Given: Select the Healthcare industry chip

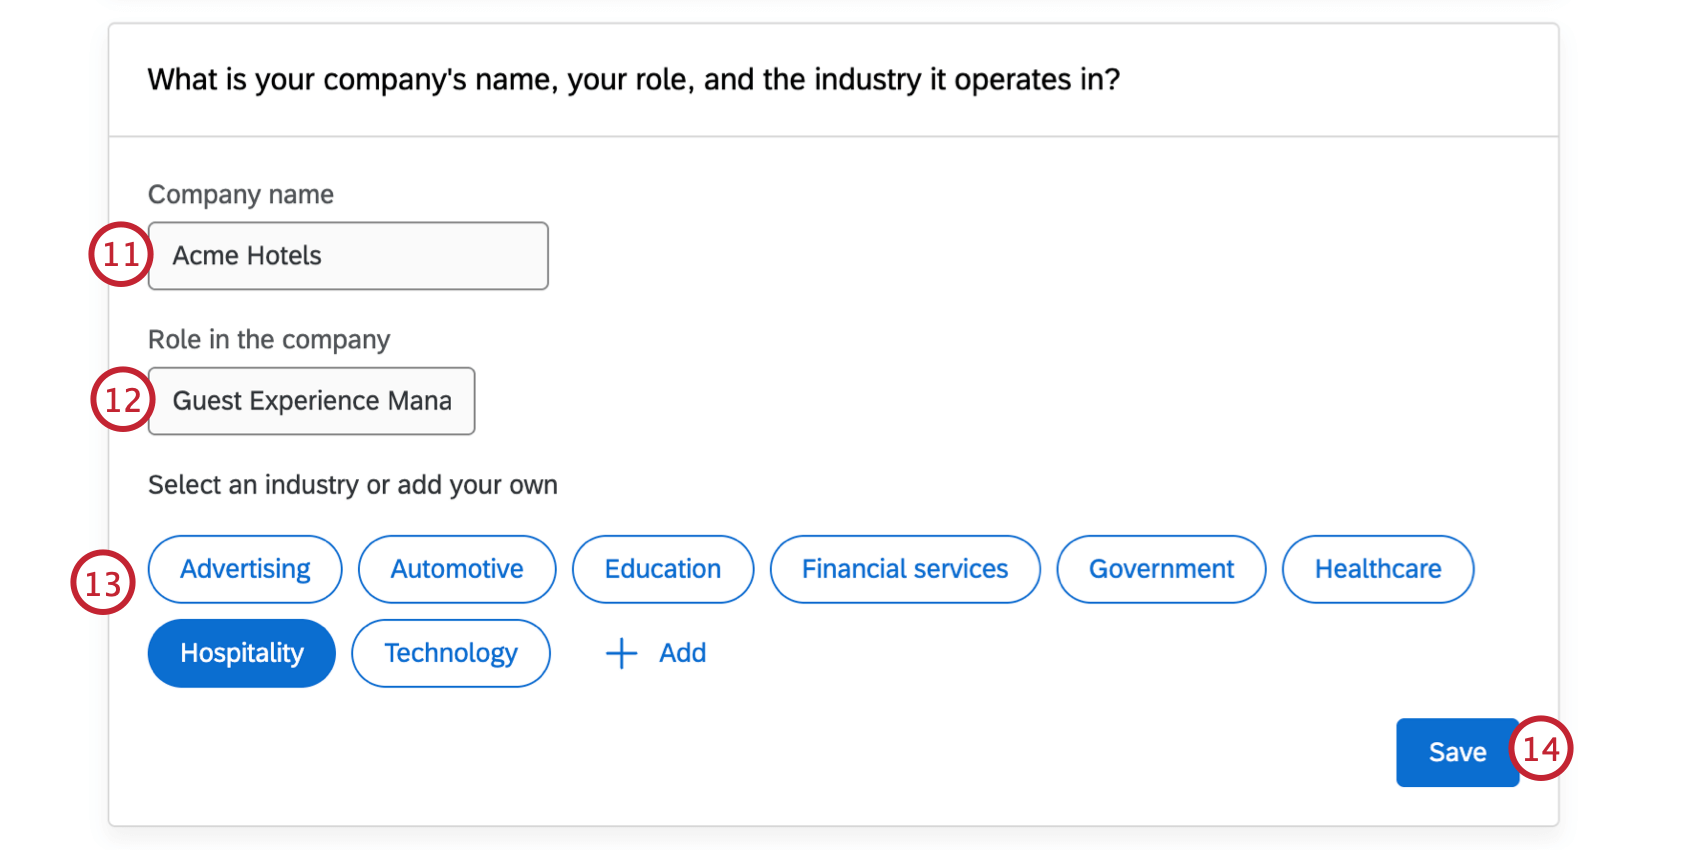Looking at the screenshot, I should click(x=1377, y=569).
